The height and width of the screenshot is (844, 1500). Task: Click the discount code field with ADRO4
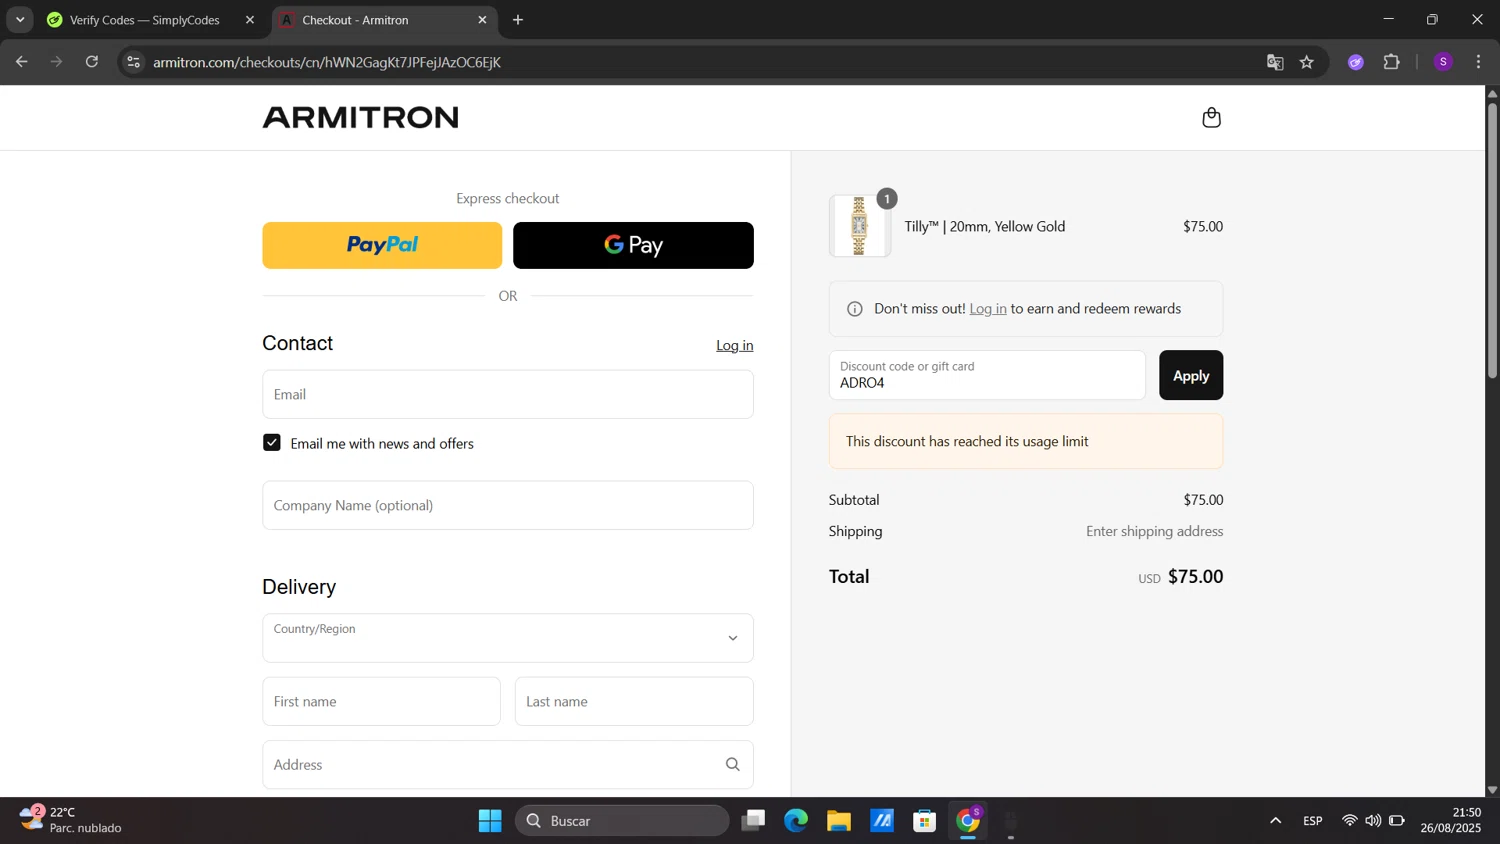pyautogui.click(x=987, y=375)
